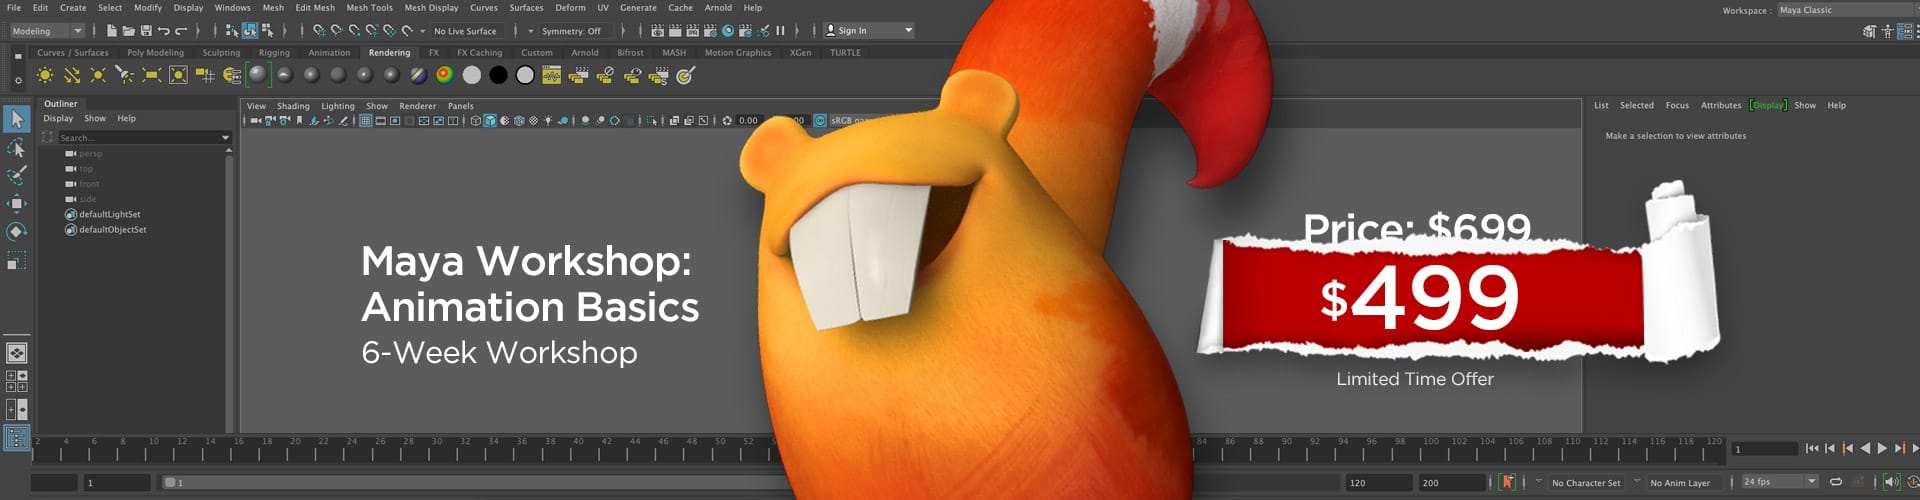This screenshot has height=500, width=1920.
Task: Click the light gray outlined shader sphere
Action: [x=525, y=75]
